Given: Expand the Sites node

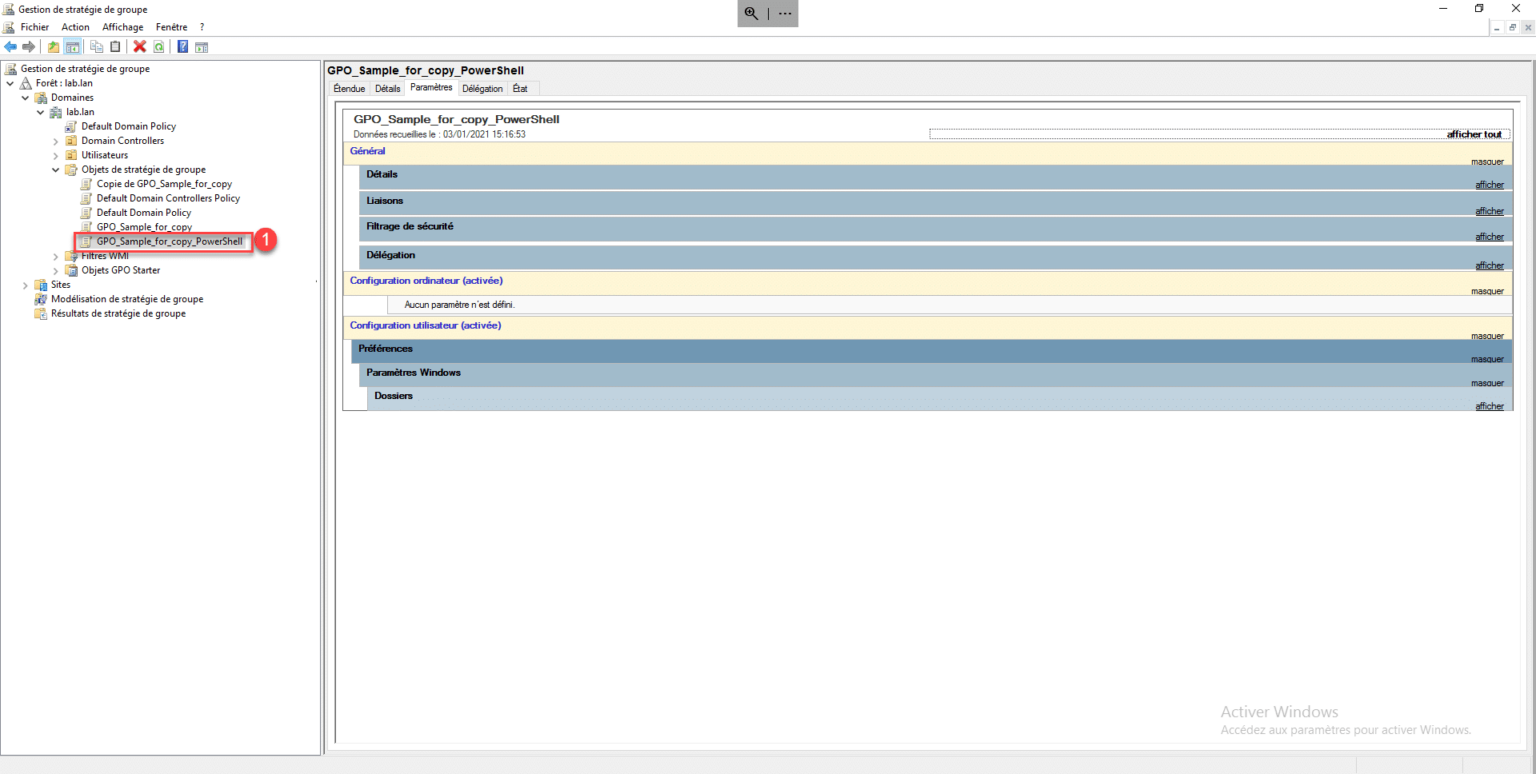Looking at the screenshot, I should pos(25,285).
